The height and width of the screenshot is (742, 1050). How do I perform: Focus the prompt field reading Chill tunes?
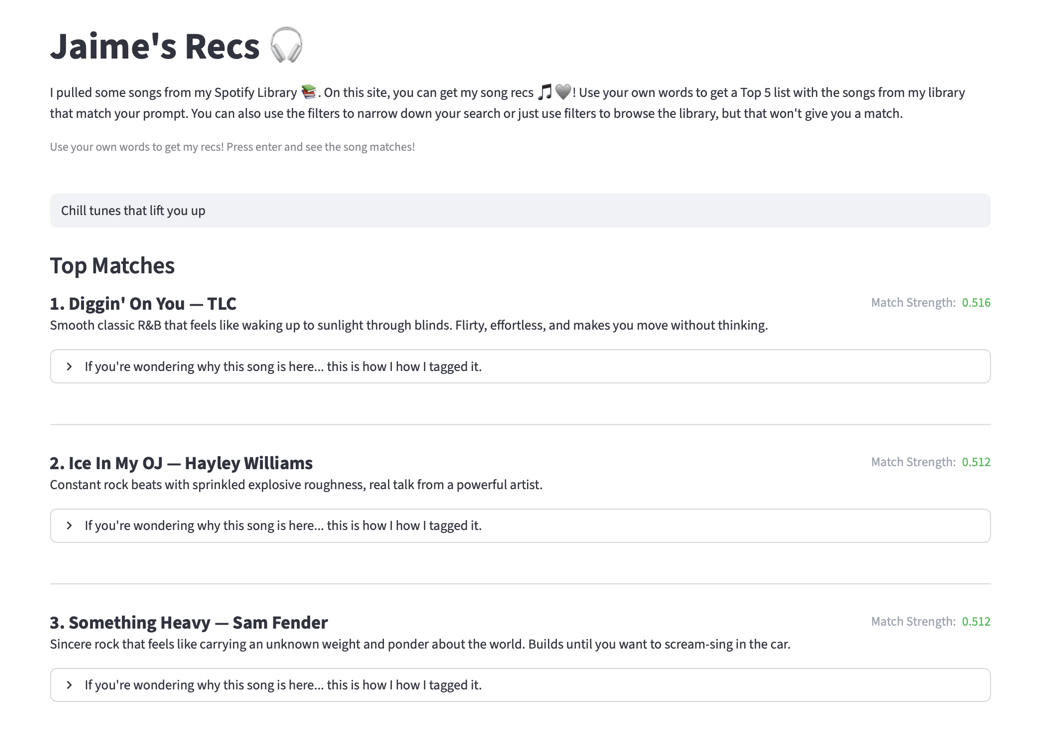pyautogui.click(x=520, y=211)
